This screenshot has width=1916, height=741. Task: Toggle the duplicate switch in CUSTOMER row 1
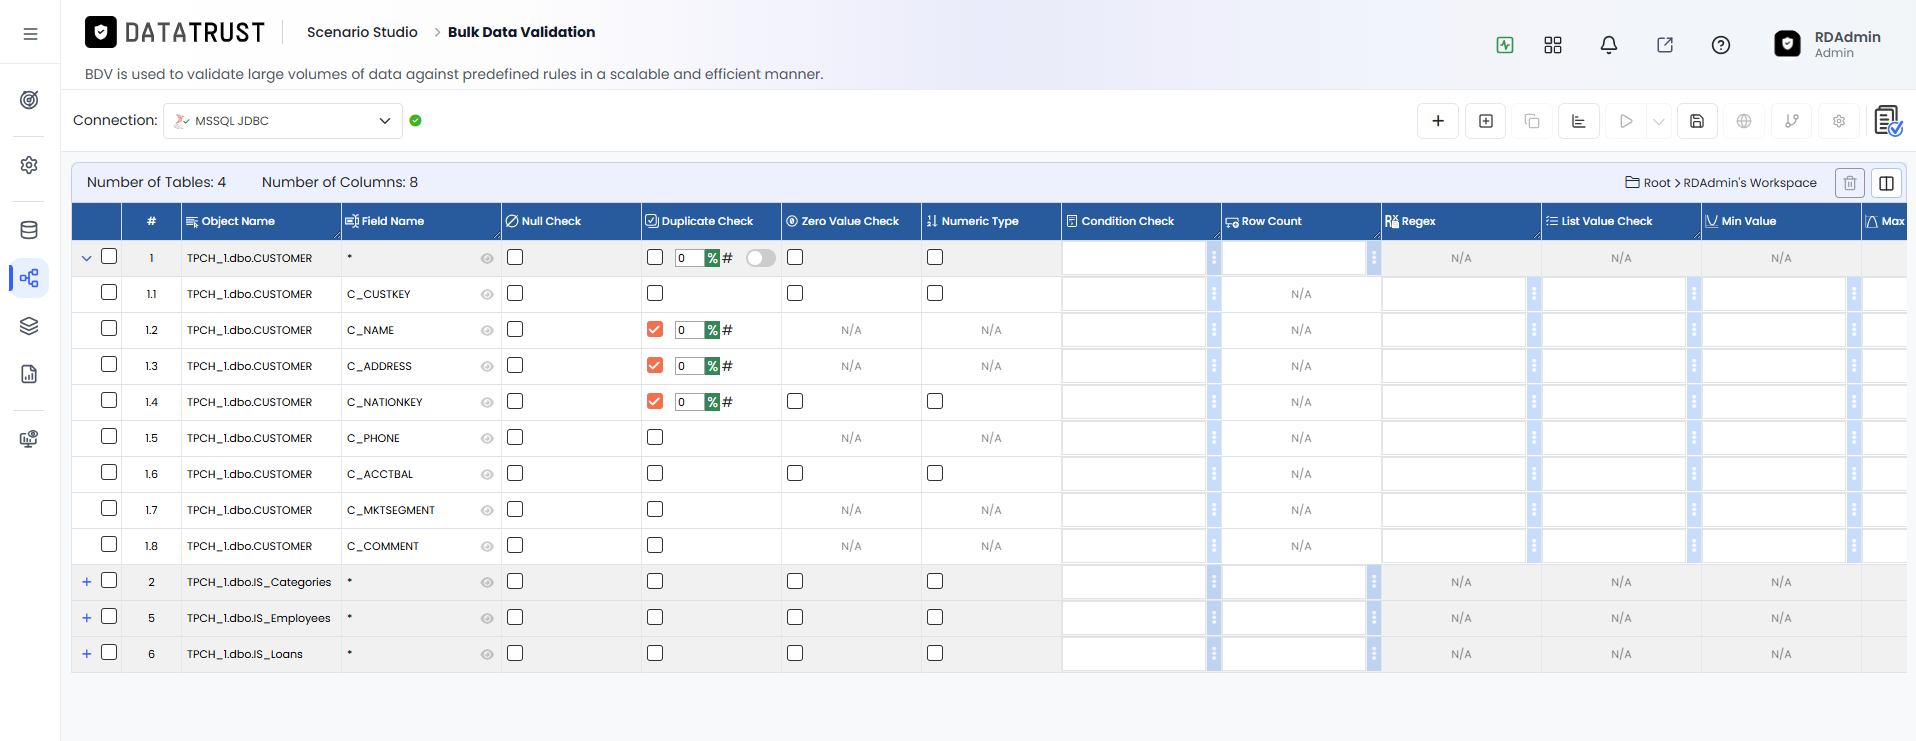point(760,258)
